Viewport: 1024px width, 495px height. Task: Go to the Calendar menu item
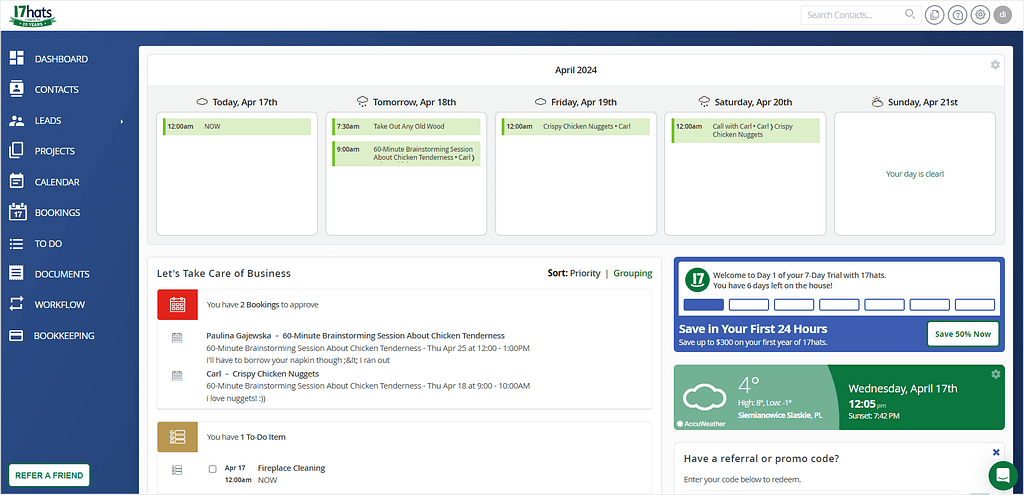tap(57, 182)
